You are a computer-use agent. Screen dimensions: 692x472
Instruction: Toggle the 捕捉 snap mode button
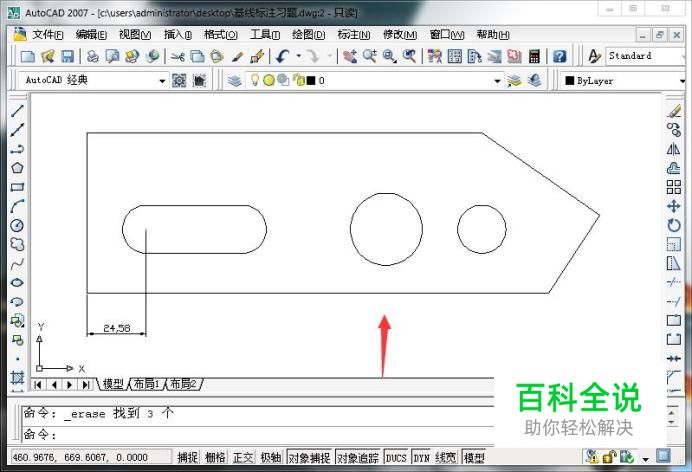(x=187, y=457)
